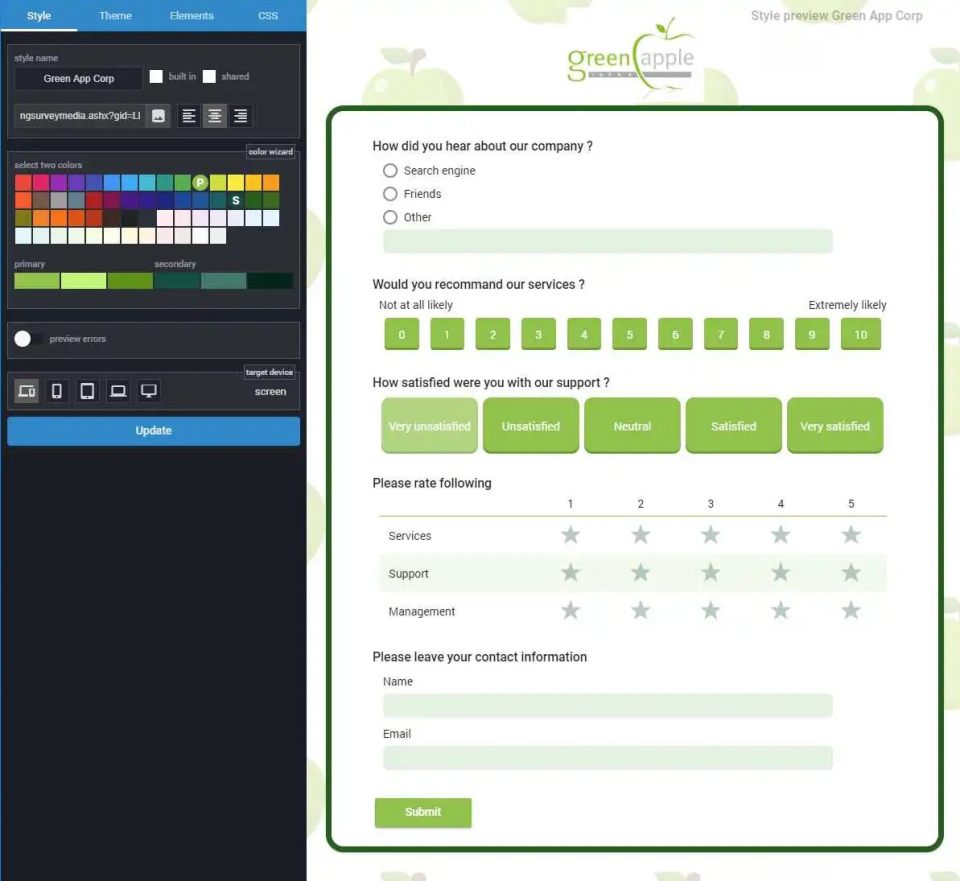Select the desktop screen target device icon
This screenshot has width=960, height=881.
click(148, 390)
